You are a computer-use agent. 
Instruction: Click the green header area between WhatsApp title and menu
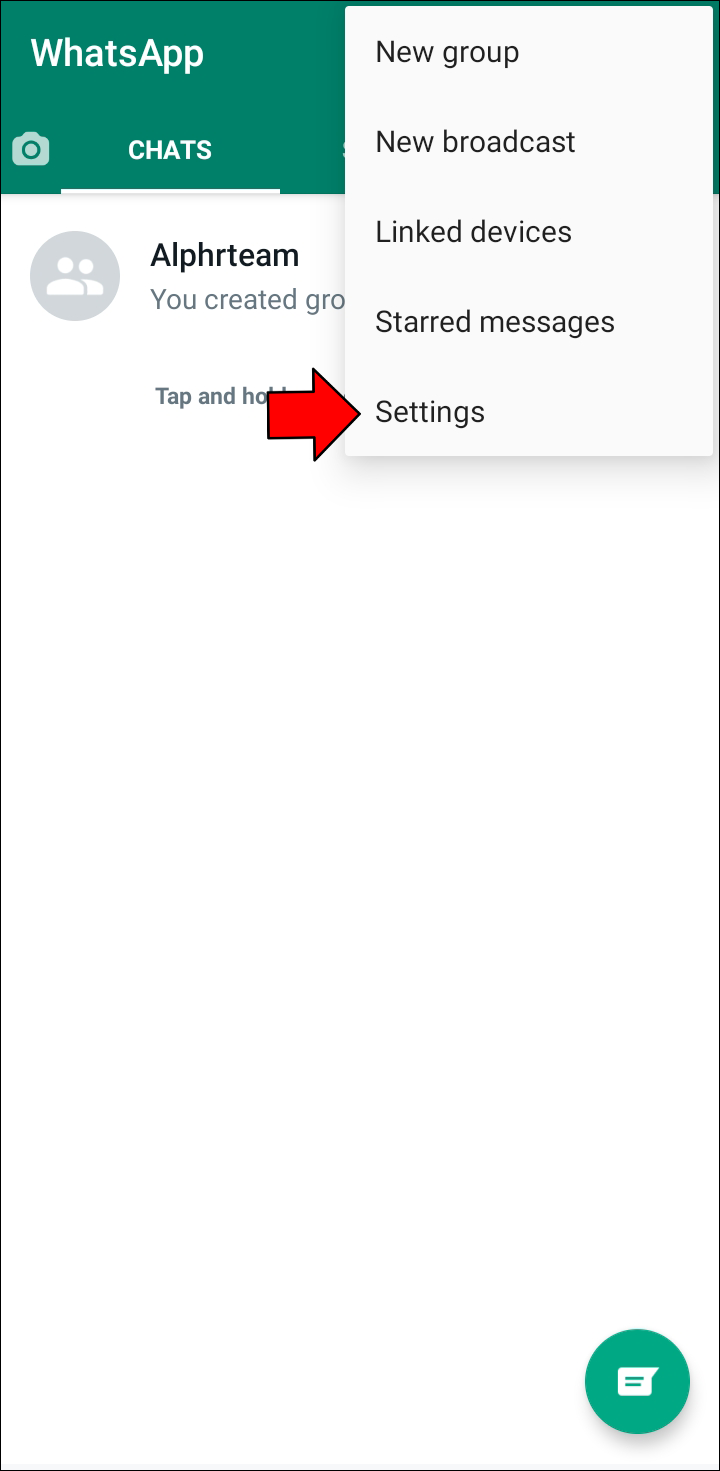point(275,53)
